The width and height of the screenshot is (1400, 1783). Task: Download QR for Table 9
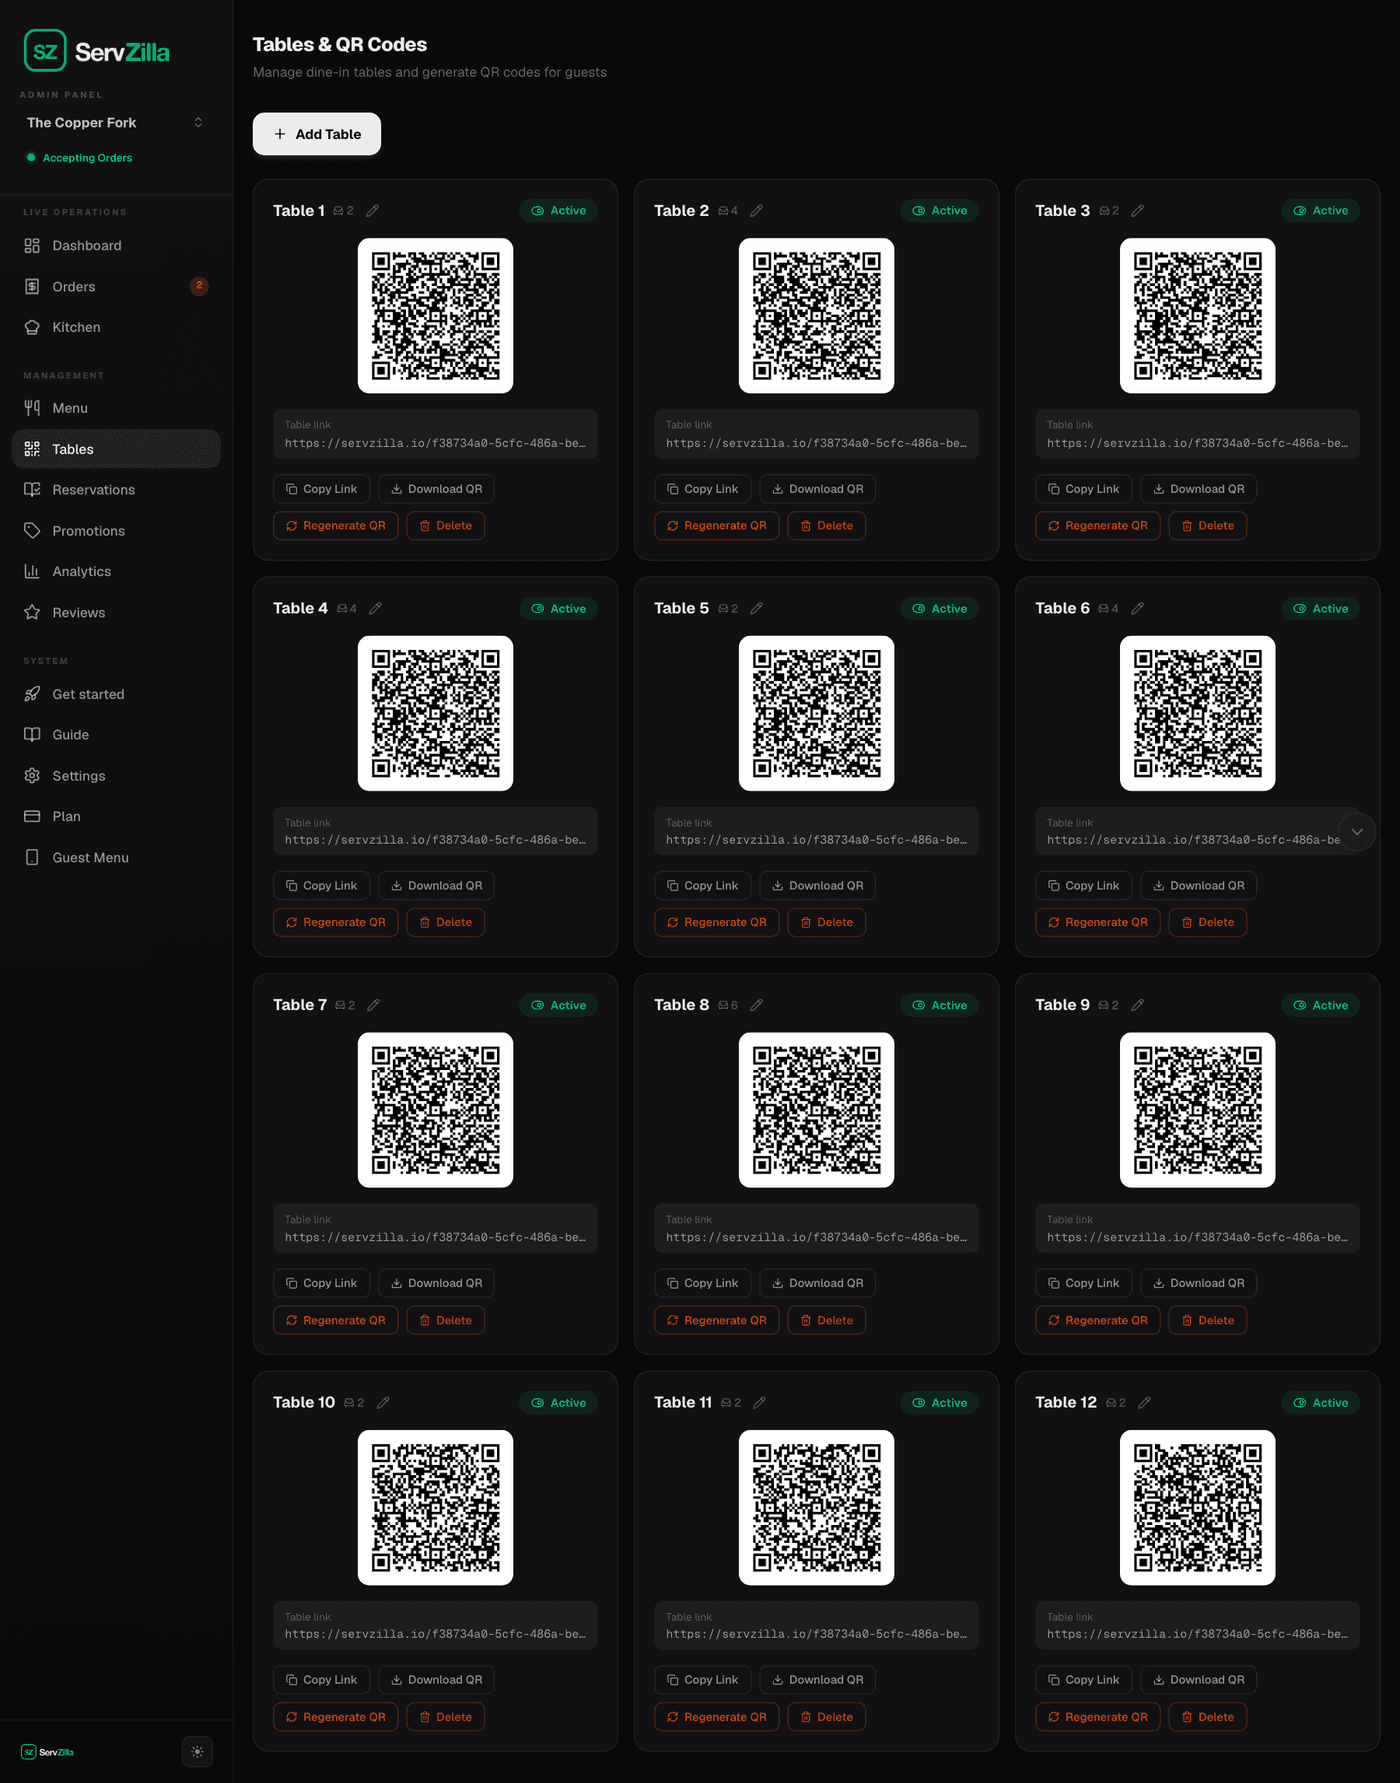coord(1199,1283)
